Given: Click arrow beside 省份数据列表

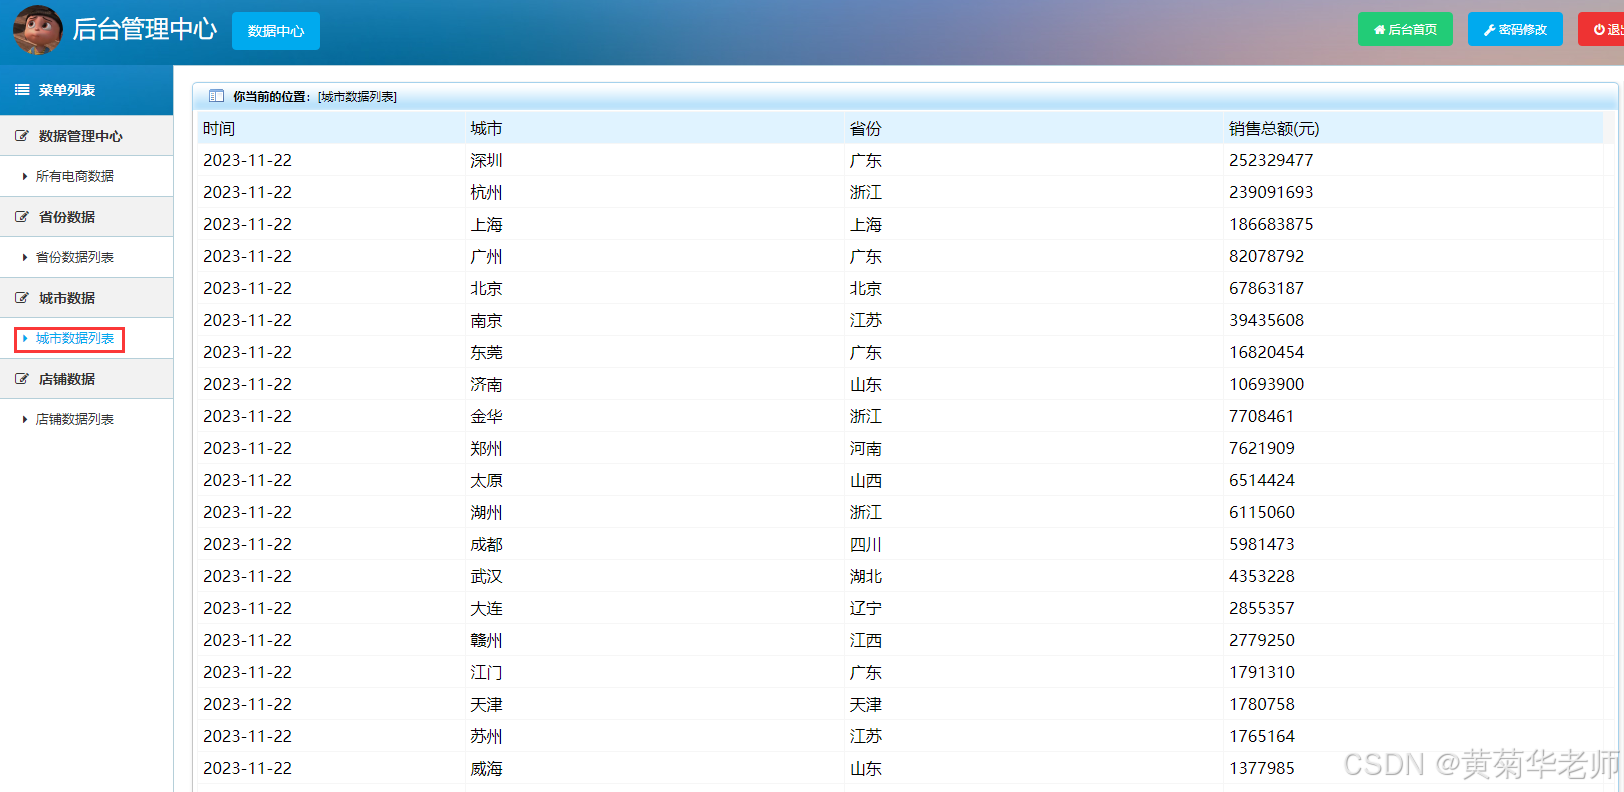Looking at the screenshot, I should (25, 257).
